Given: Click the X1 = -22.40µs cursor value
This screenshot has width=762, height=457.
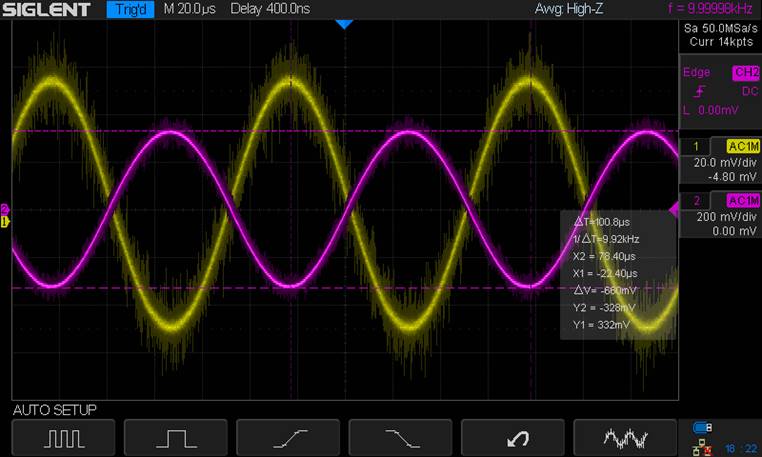Looking at the screenshot, I should click(x=605, y=273).
